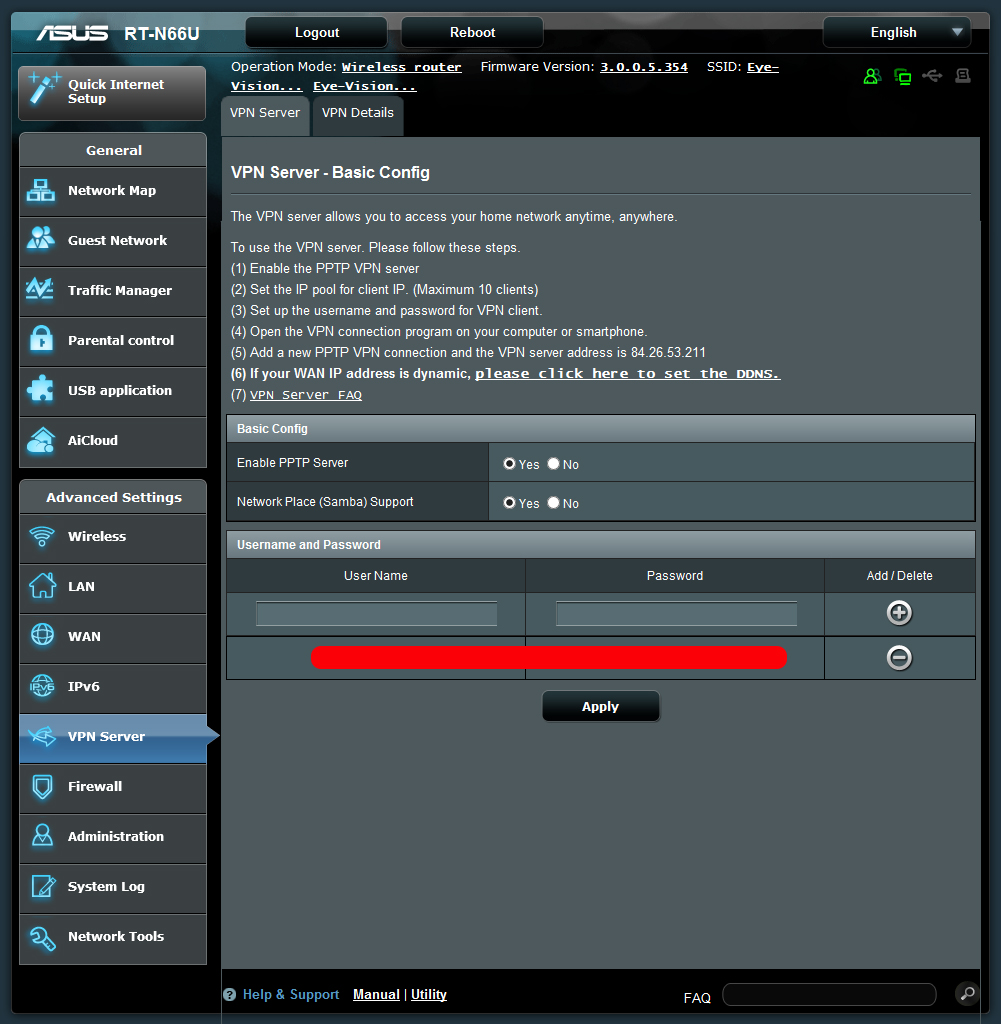Screen dimensions: 1001x1024
Task: Switch to the VPN Details tab
Action: tap(357, 113)
